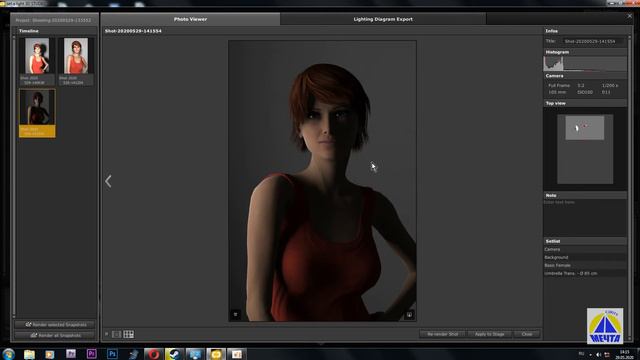Image resolution: width=640 pixels, height=360 pixels.
Task: Open the yellow taskbar application icon
Action: (216, 354)
